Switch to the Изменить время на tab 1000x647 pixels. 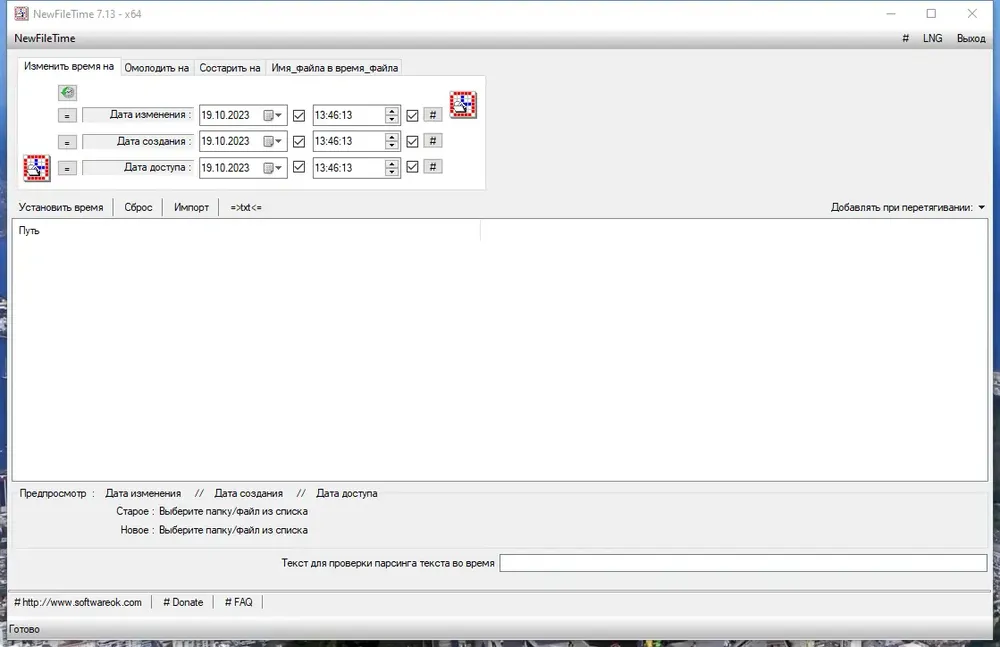click(x=69, y=66)
